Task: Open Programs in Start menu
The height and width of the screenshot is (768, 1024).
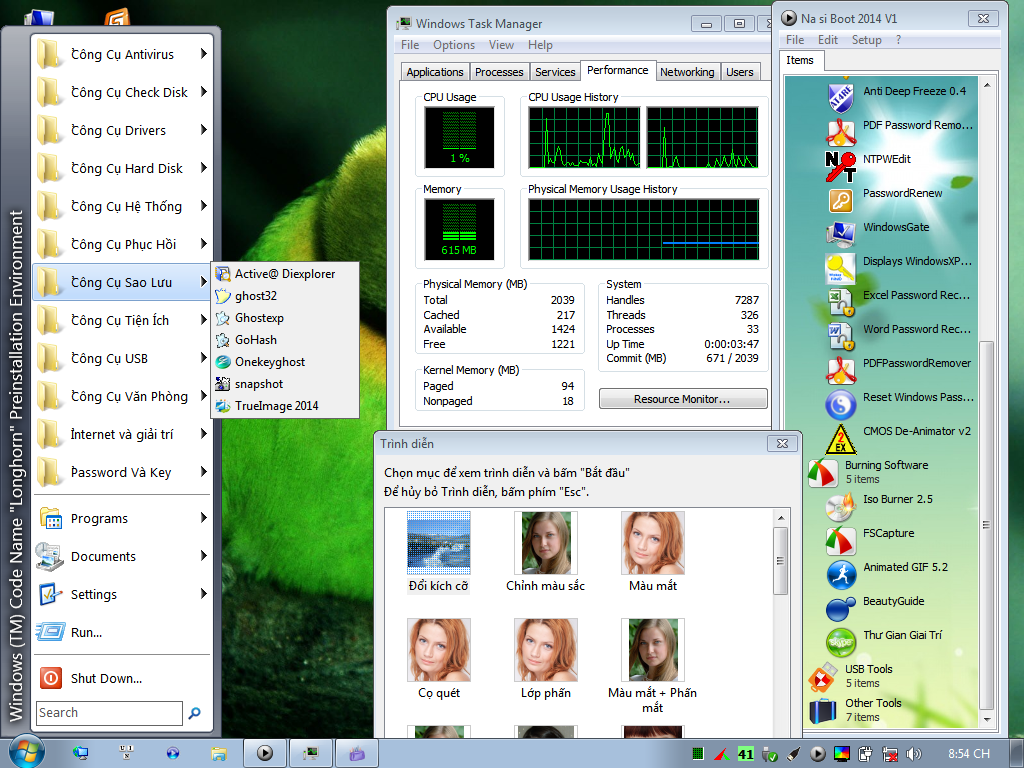Action: click(122, 519)
